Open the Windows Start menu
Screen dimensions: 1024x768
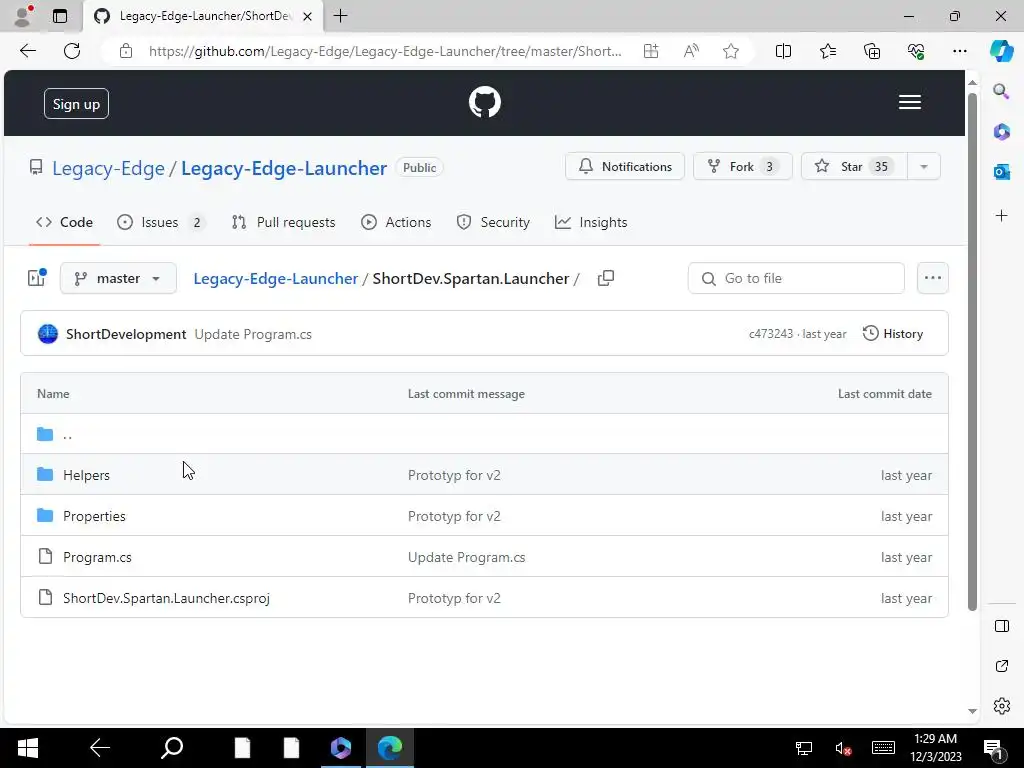point(28,748)
